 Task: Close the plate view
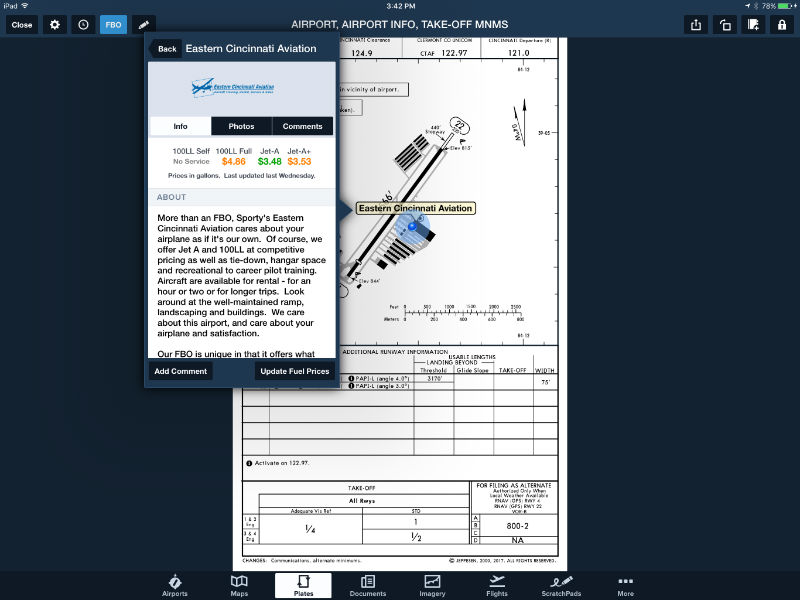pyautogui.click(x=22, y=24)
